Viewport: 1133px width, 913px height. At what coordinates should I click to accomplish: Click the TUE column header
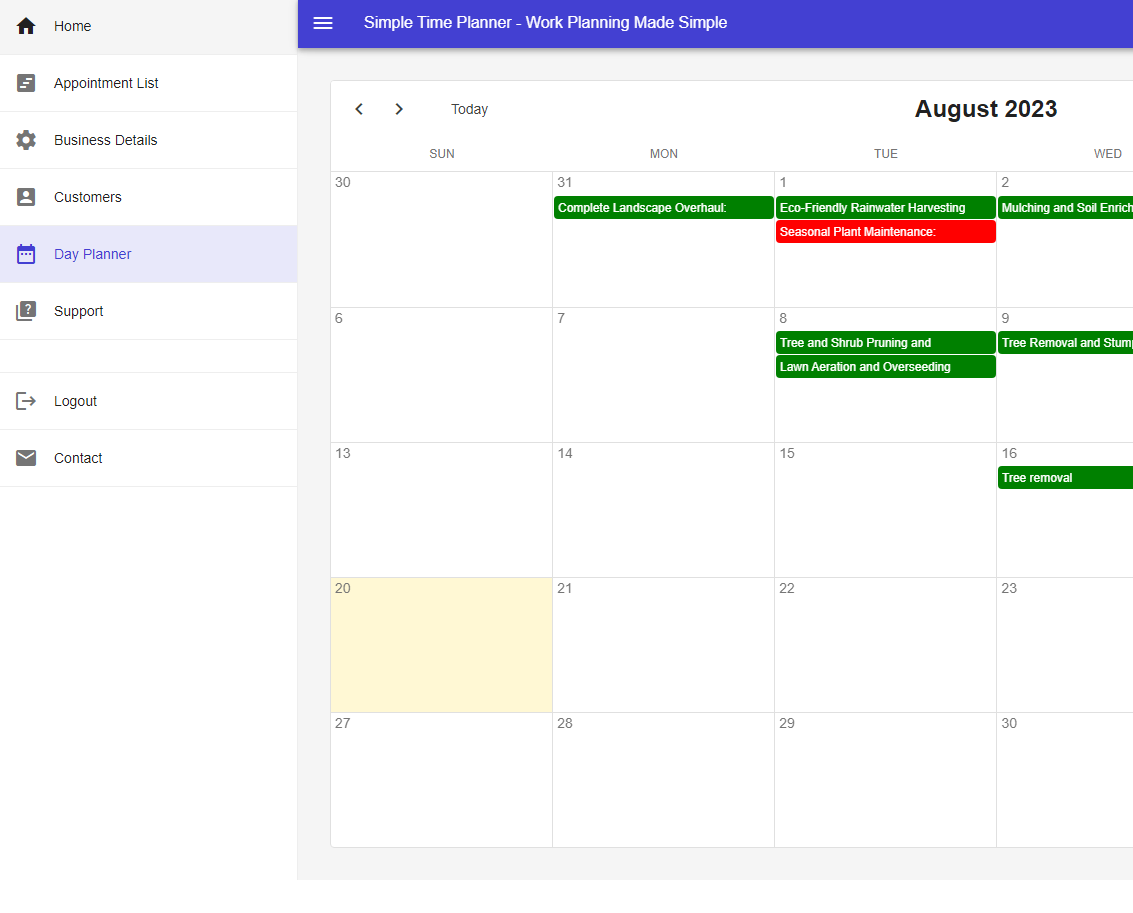coord(885,154)
